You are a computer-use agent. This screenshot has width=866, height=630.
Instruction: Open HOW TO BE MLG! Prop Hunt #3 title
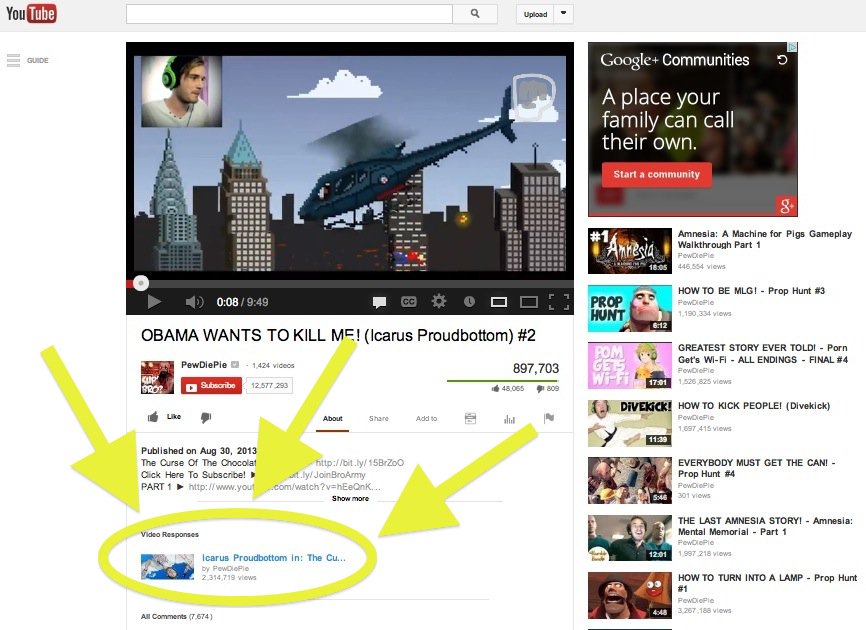(751, 291)
